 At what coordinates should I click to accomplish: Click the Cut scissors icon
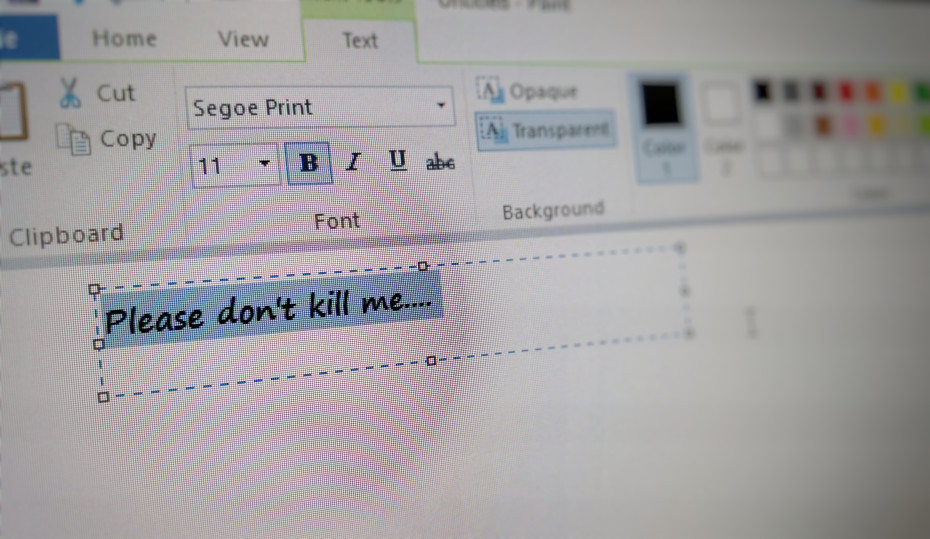pos(70,93)
